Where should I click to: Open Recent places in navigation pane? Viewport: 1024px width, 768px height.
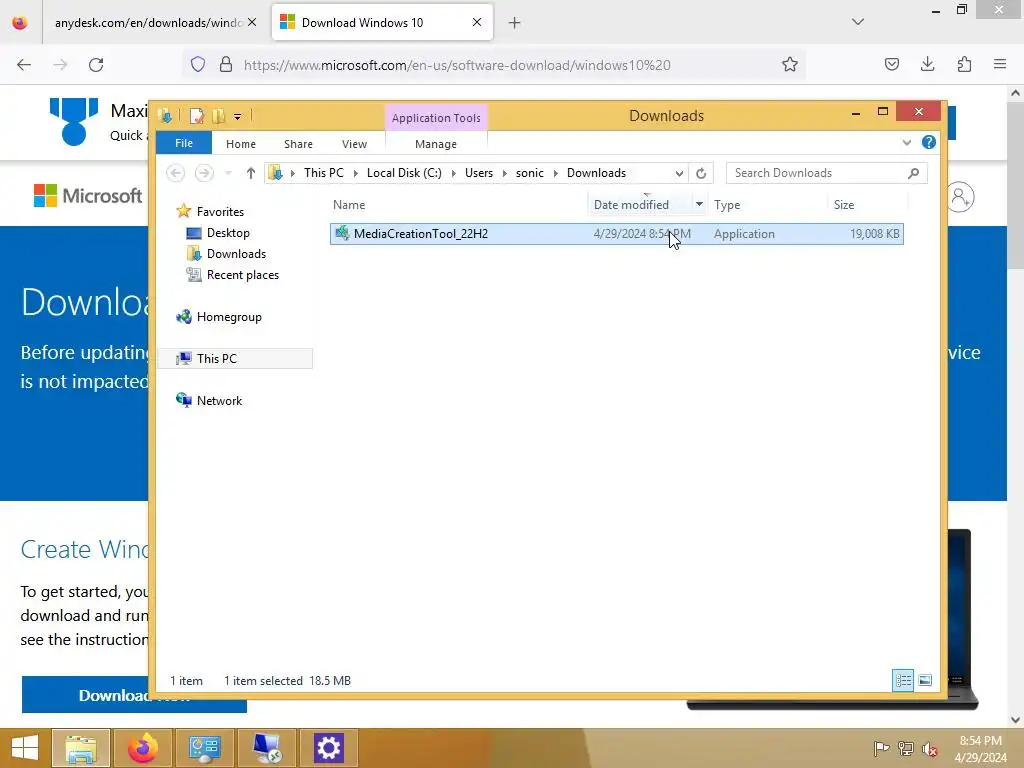[x=242, y=275]
